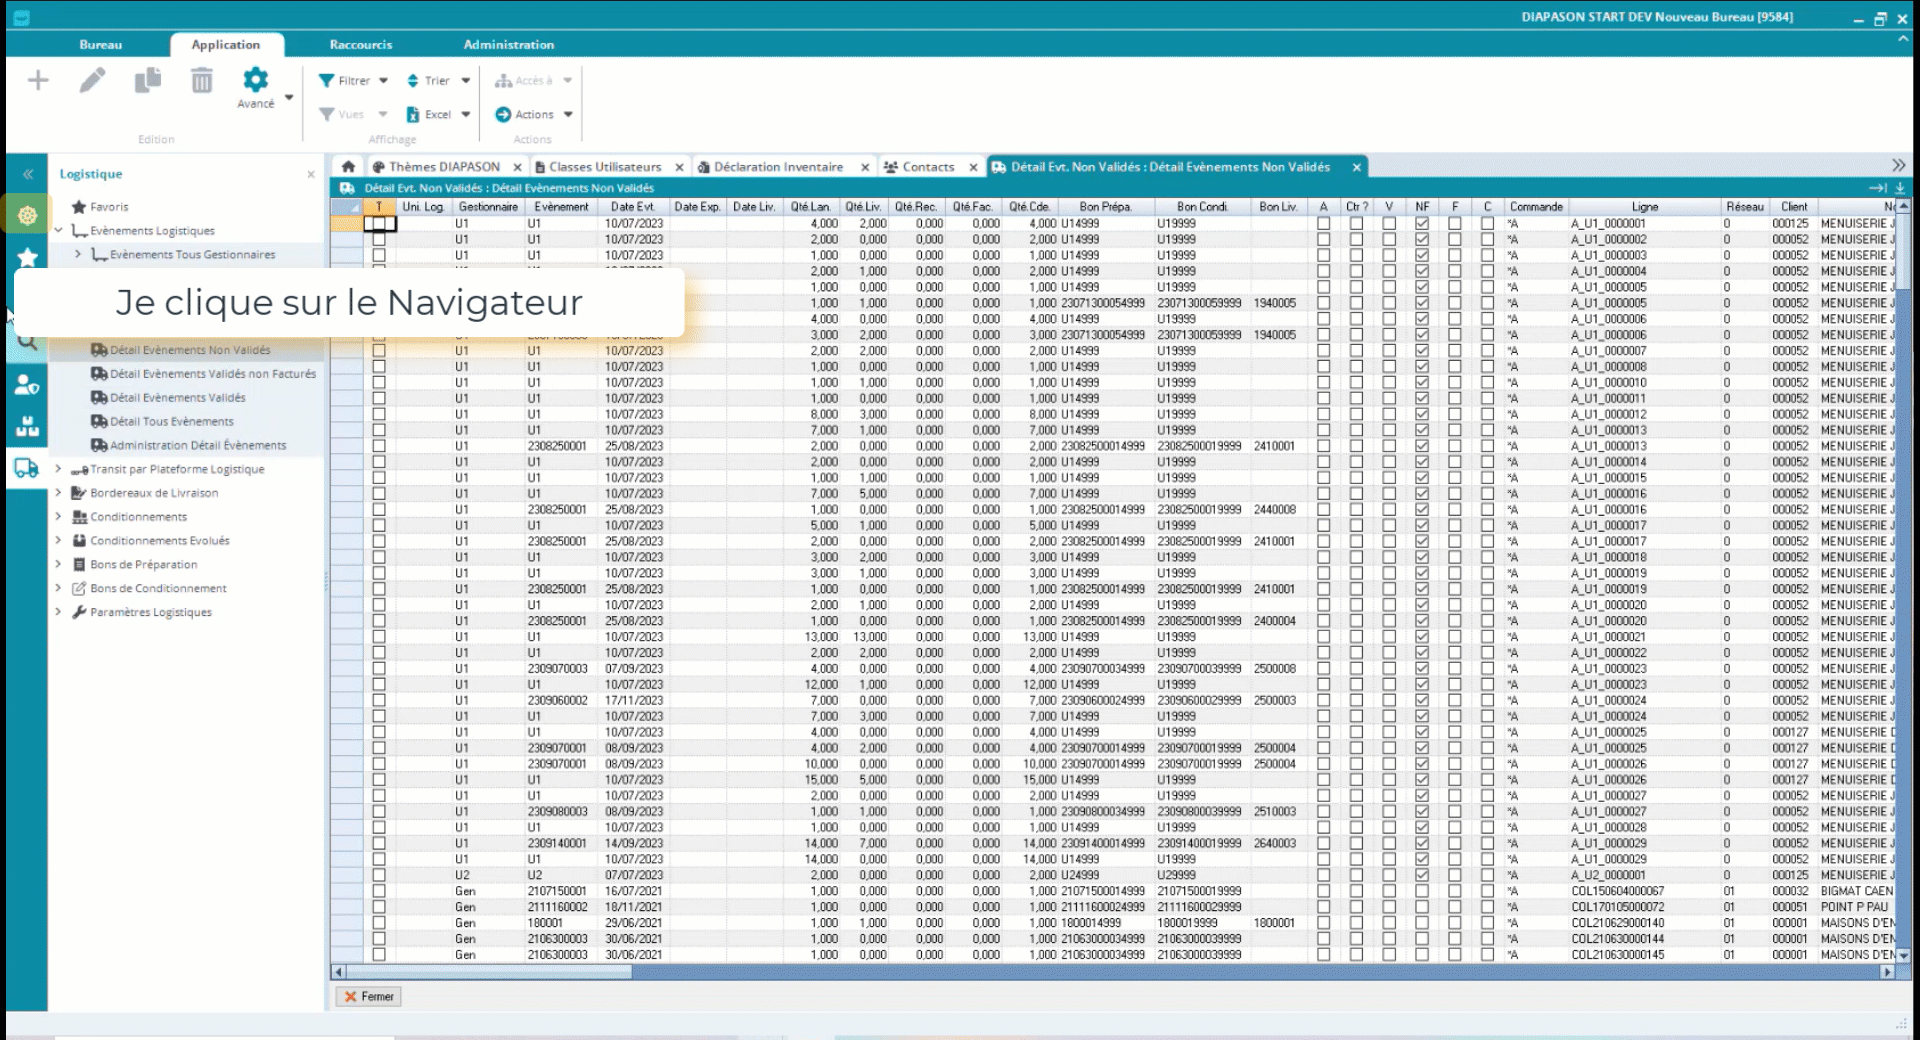1920x1040 pixels.
Task: Open the Actions dropdown menu
Action: (x=534, y=115)
